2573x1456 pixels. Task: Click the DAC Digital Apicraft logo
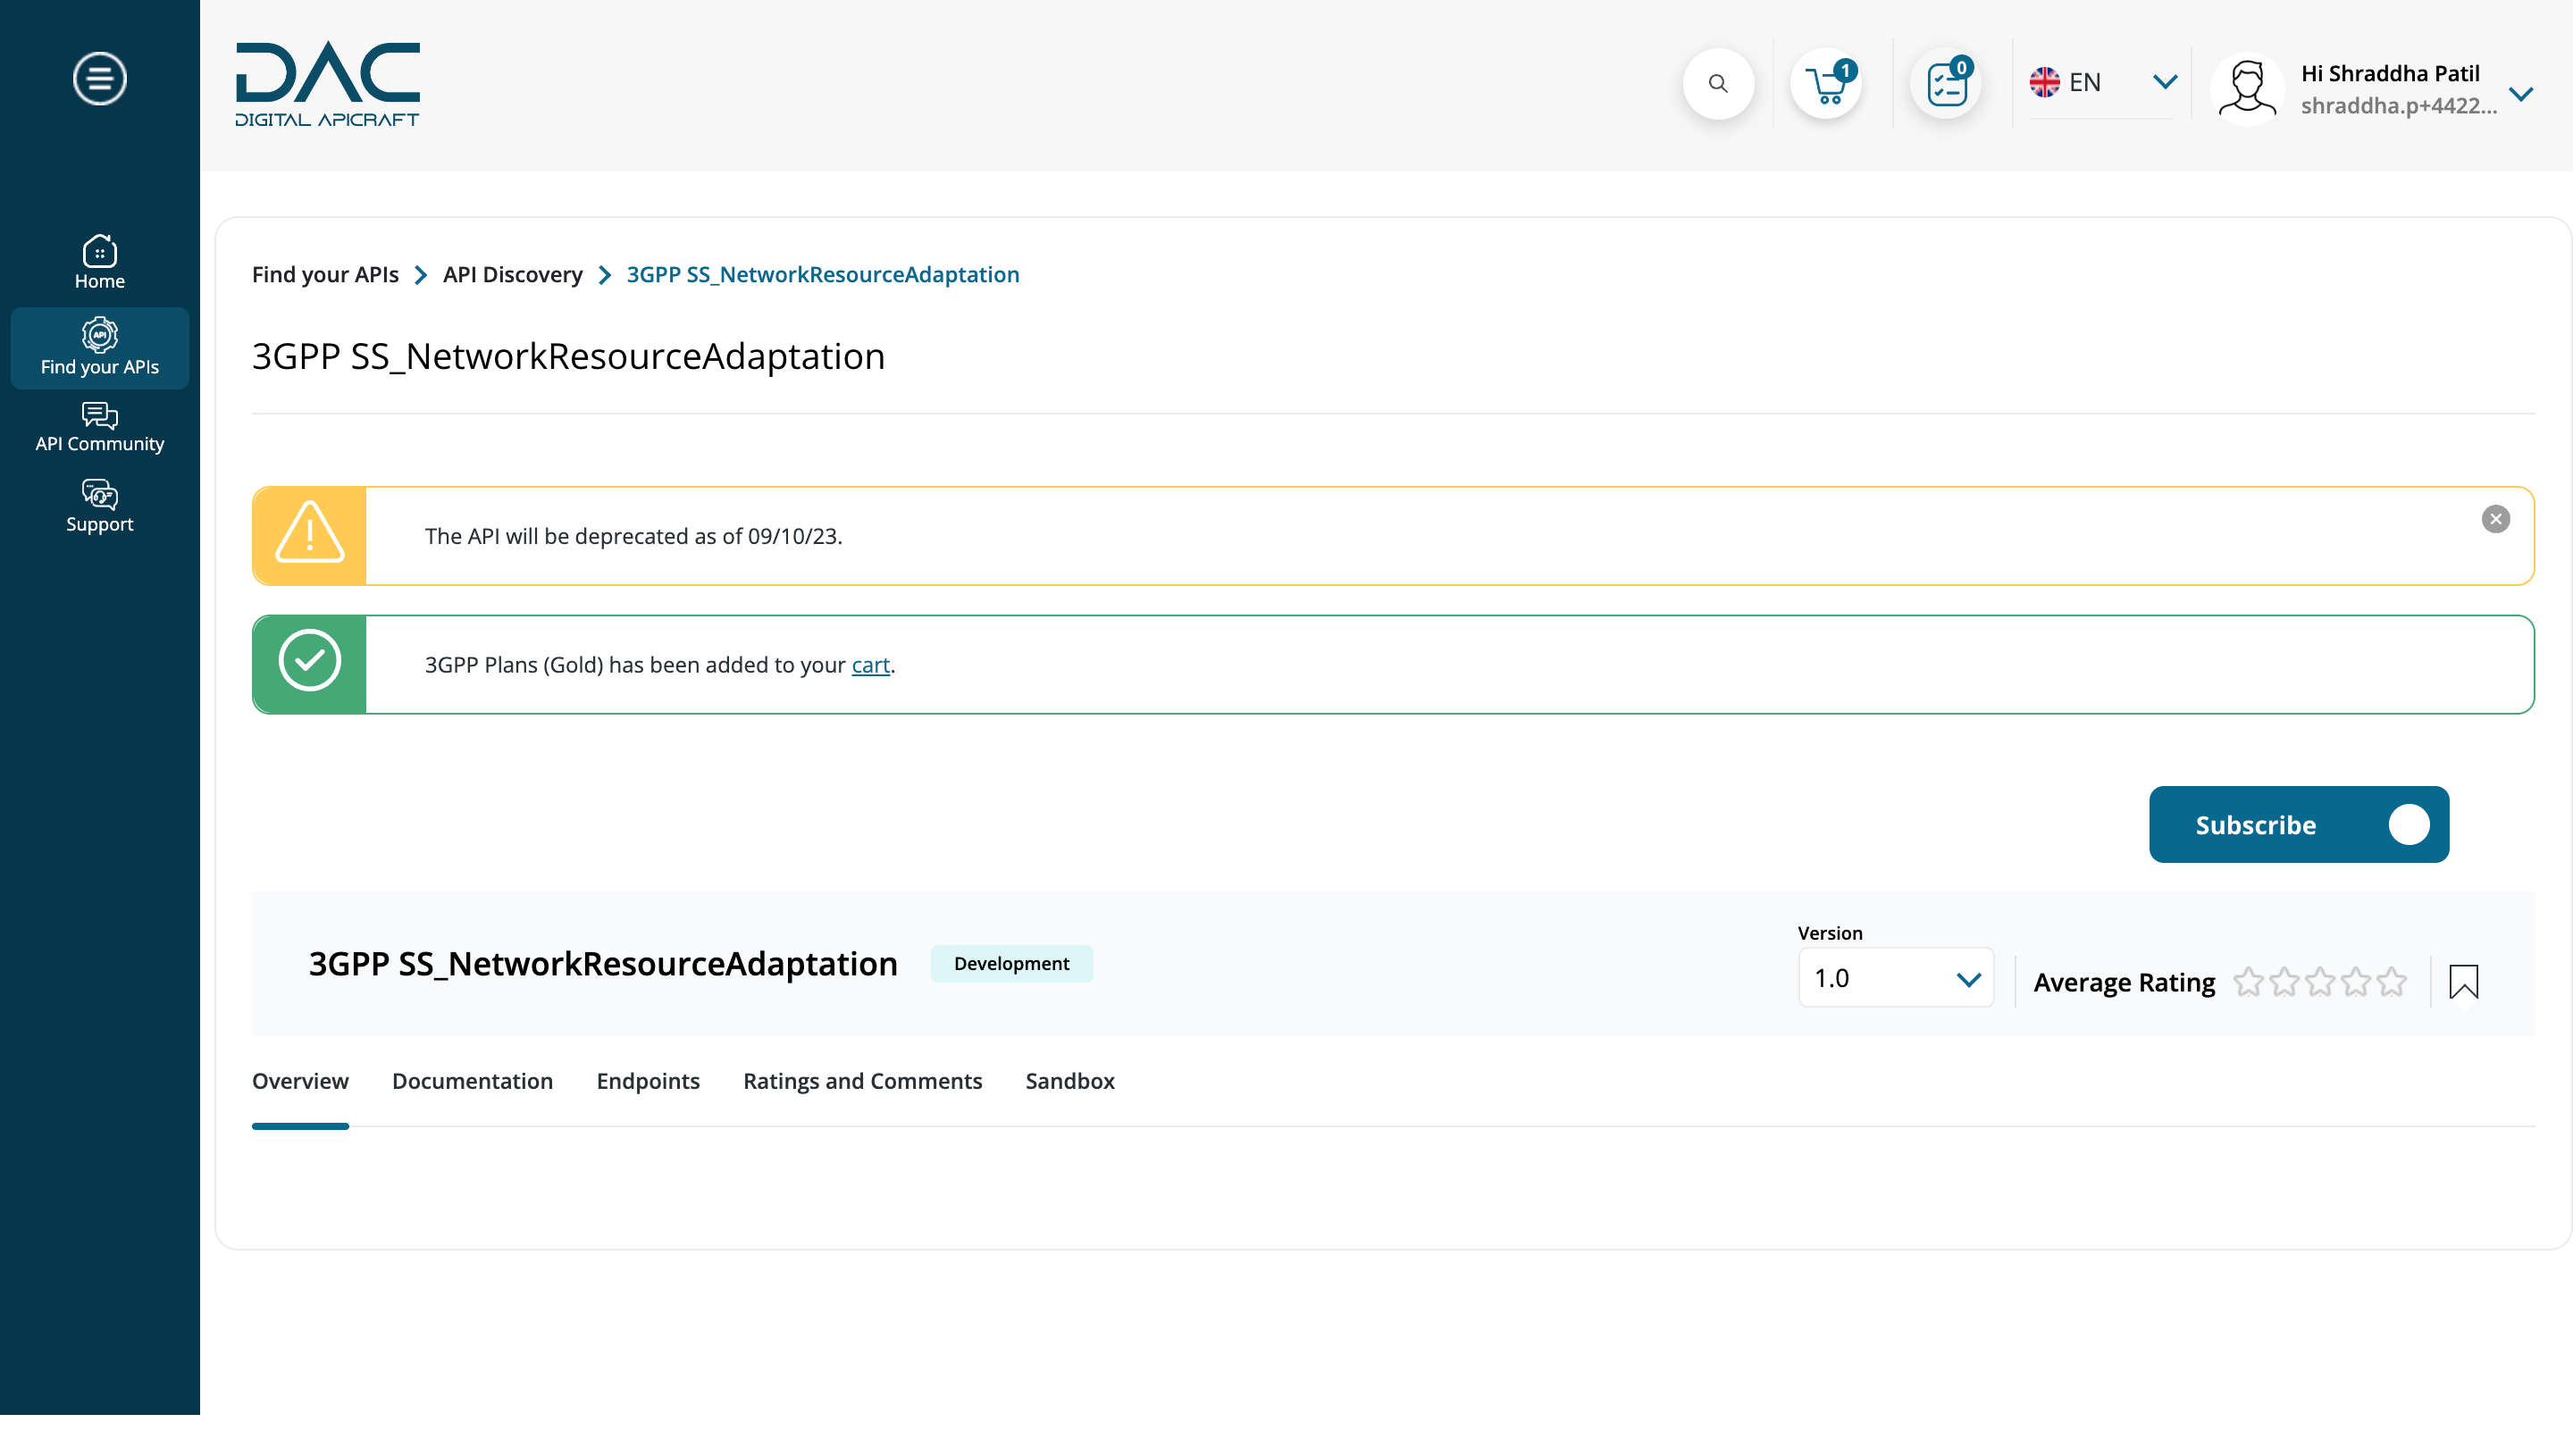tap(327, 84)
